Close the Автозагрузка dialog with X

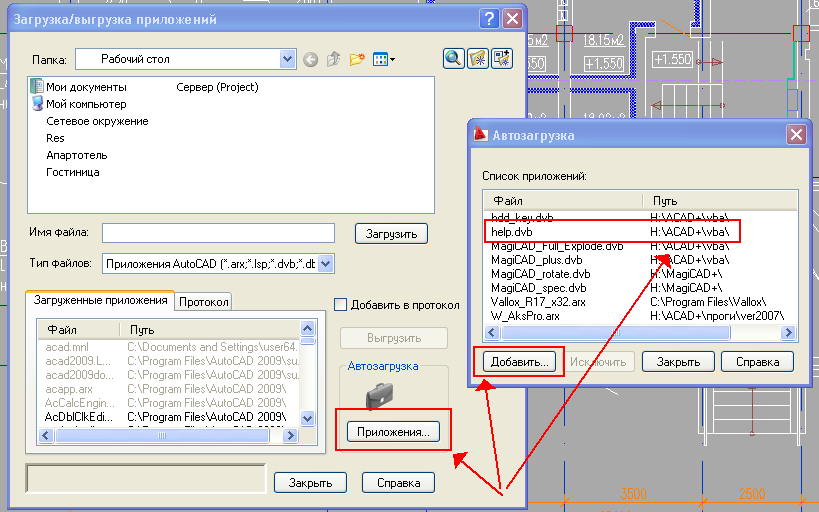click(x=796, y=135)
